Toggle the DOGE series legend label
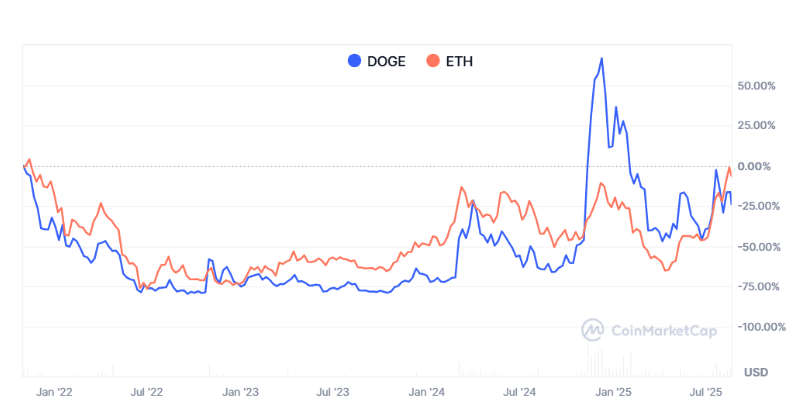This screenshot has height=415, width=796. 386,61
